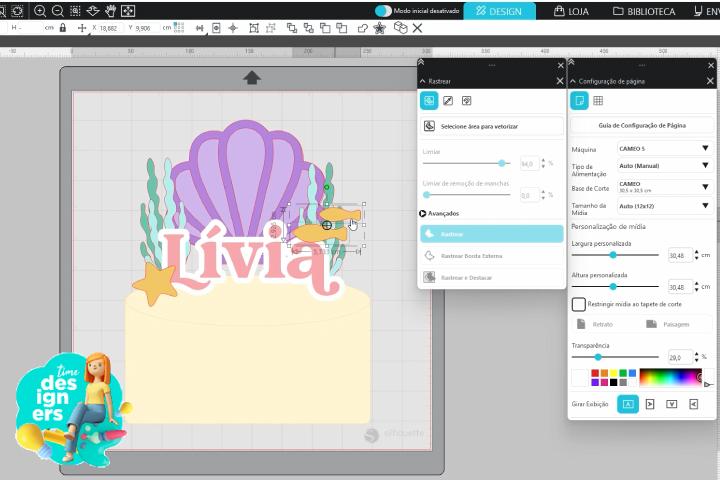Check Restringir mídia ao tapete de corte
720x480 pixels.
pos(578,304)
